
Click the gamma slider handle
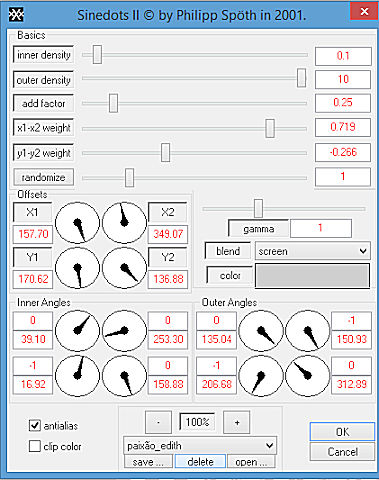[258, 209]
